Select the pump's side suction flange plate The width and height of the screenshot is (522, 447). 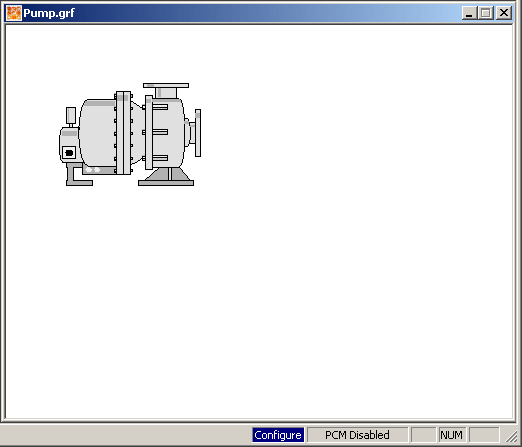pyautogui.click(x=198, y=133)
